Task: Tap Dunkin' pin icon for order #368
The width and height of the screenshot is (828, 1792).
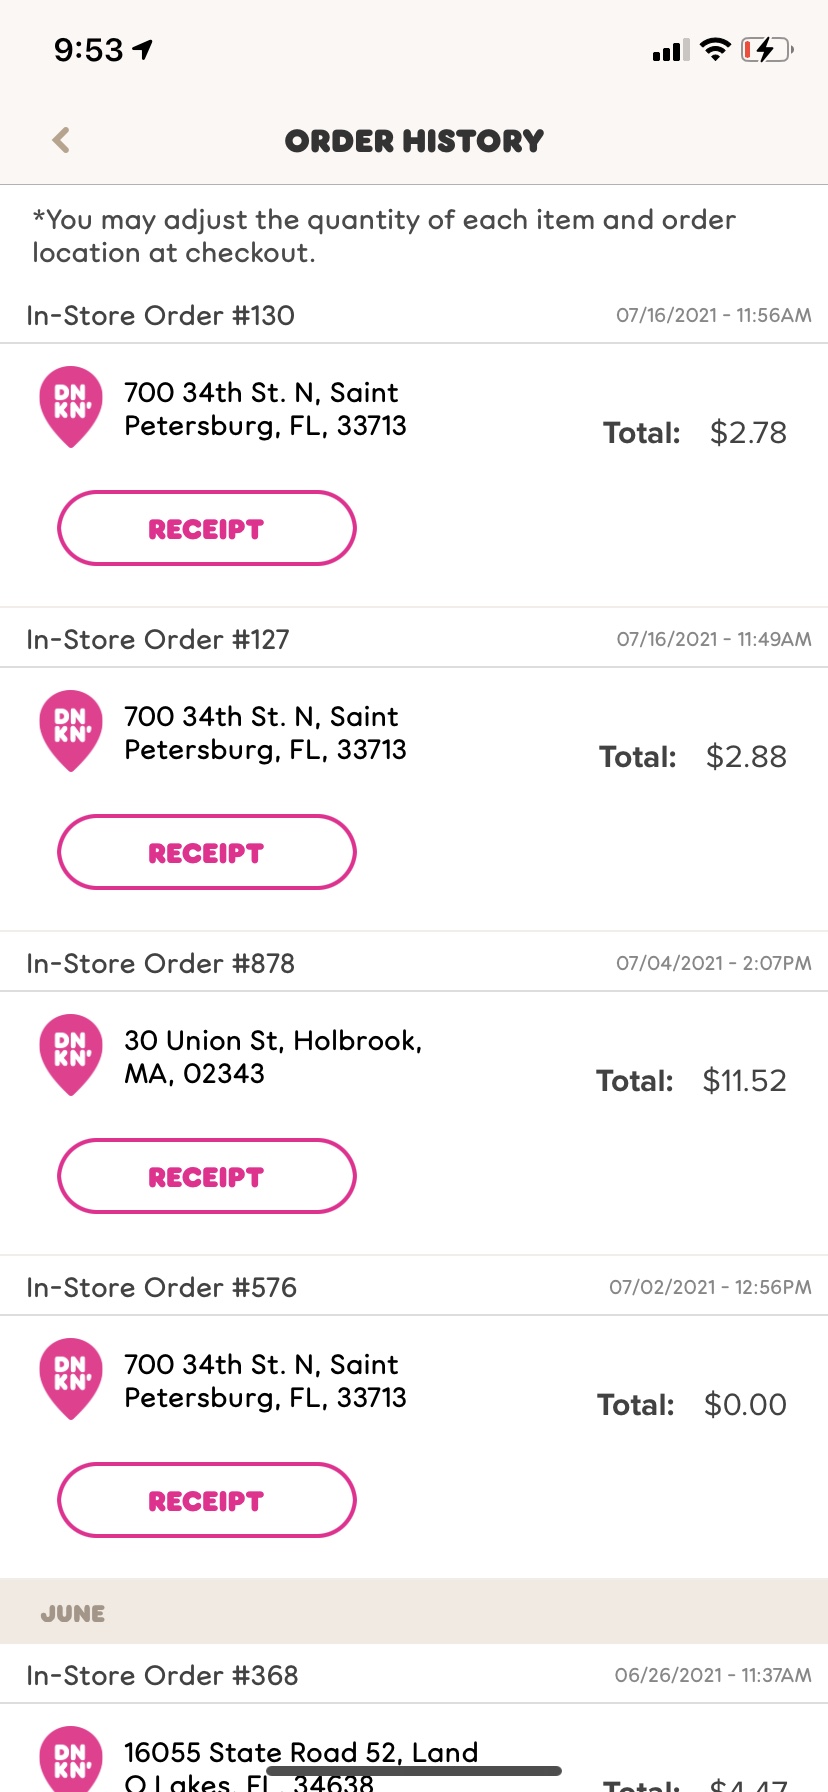Action: 71,1760
